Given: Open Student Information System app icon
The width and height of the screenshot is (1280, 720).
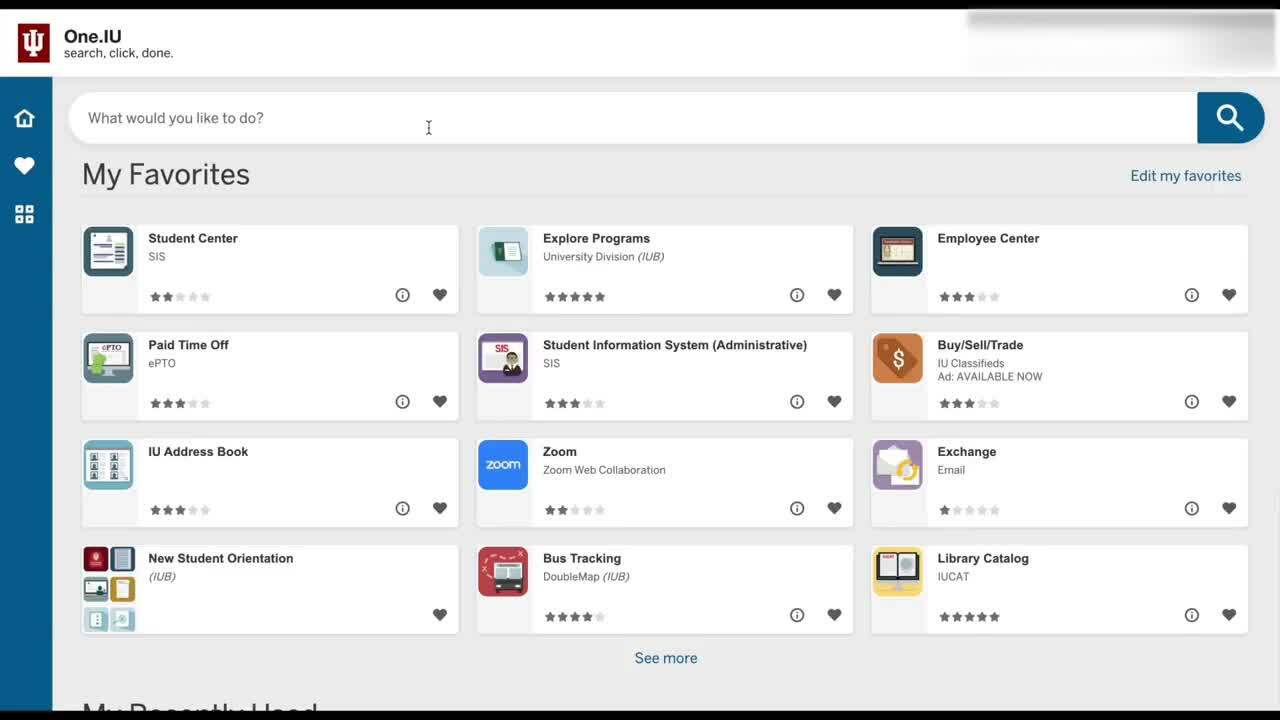Looking at the screenshot, I should pos(503,358).
